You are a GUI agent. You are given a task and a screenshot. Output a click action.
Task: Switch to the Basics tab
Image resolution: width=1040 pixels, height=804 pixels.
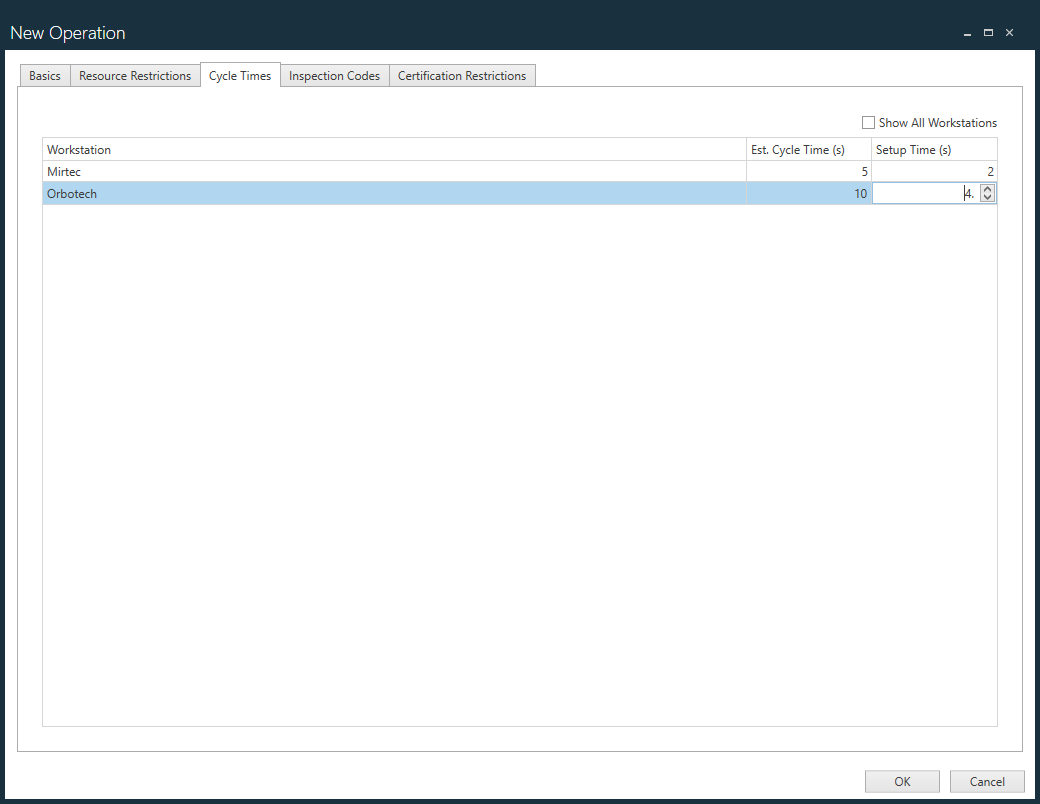45,76
